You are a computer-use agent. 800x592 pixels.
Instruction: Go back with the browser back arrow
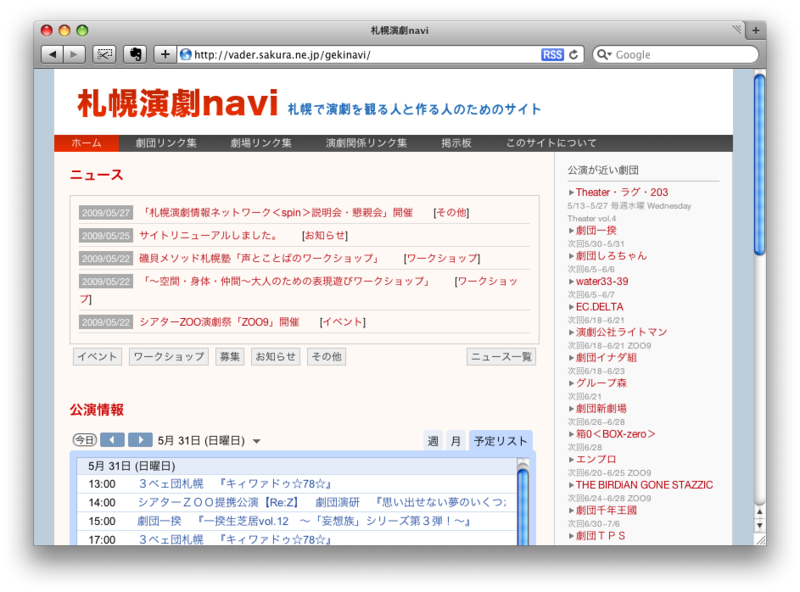click(52, 54)
